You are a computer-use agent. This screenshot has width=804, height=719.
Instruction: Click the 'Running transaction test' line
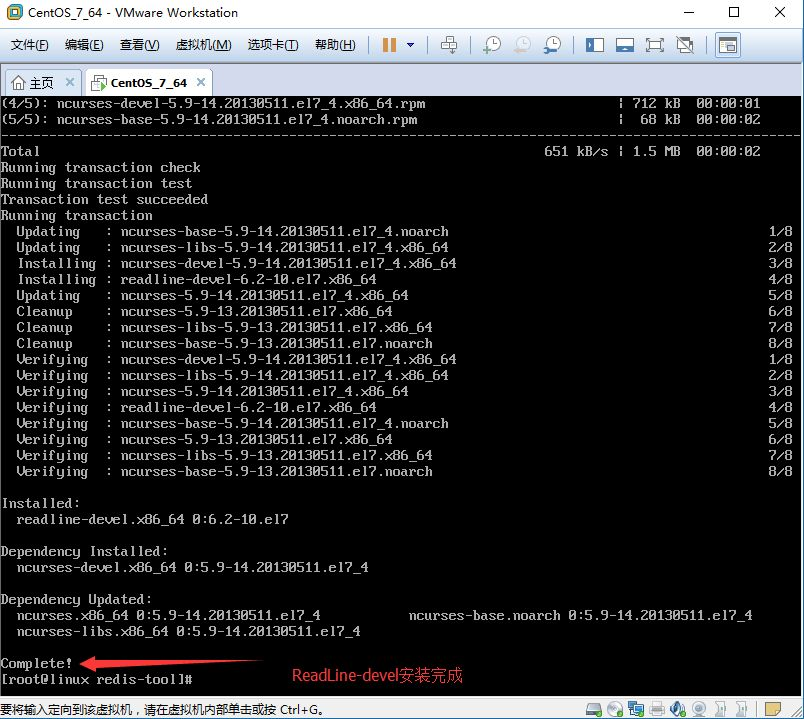(97, 184)
